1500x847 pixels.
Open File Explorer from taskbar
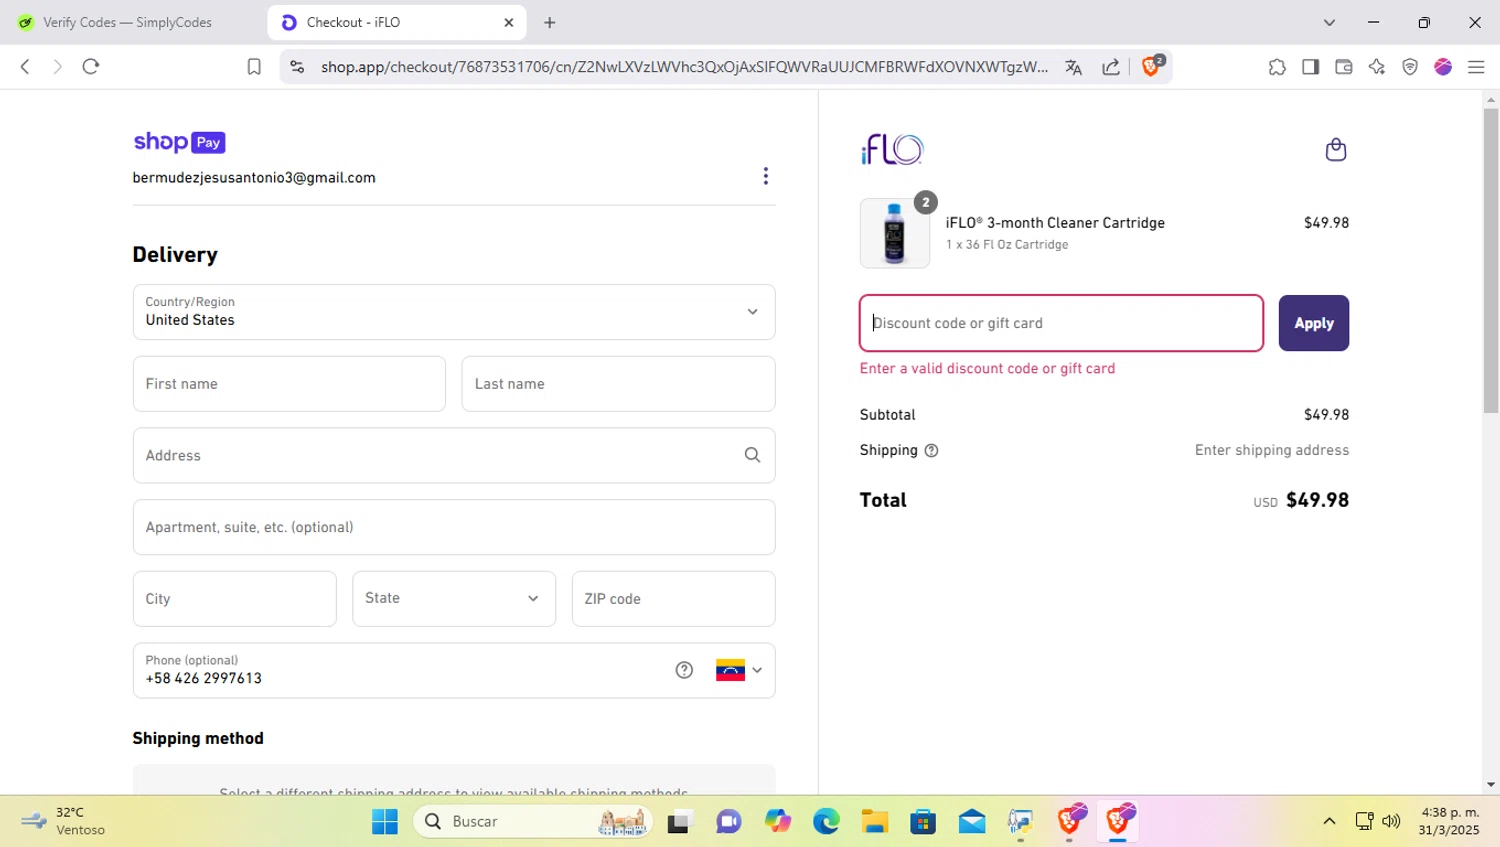875,821
